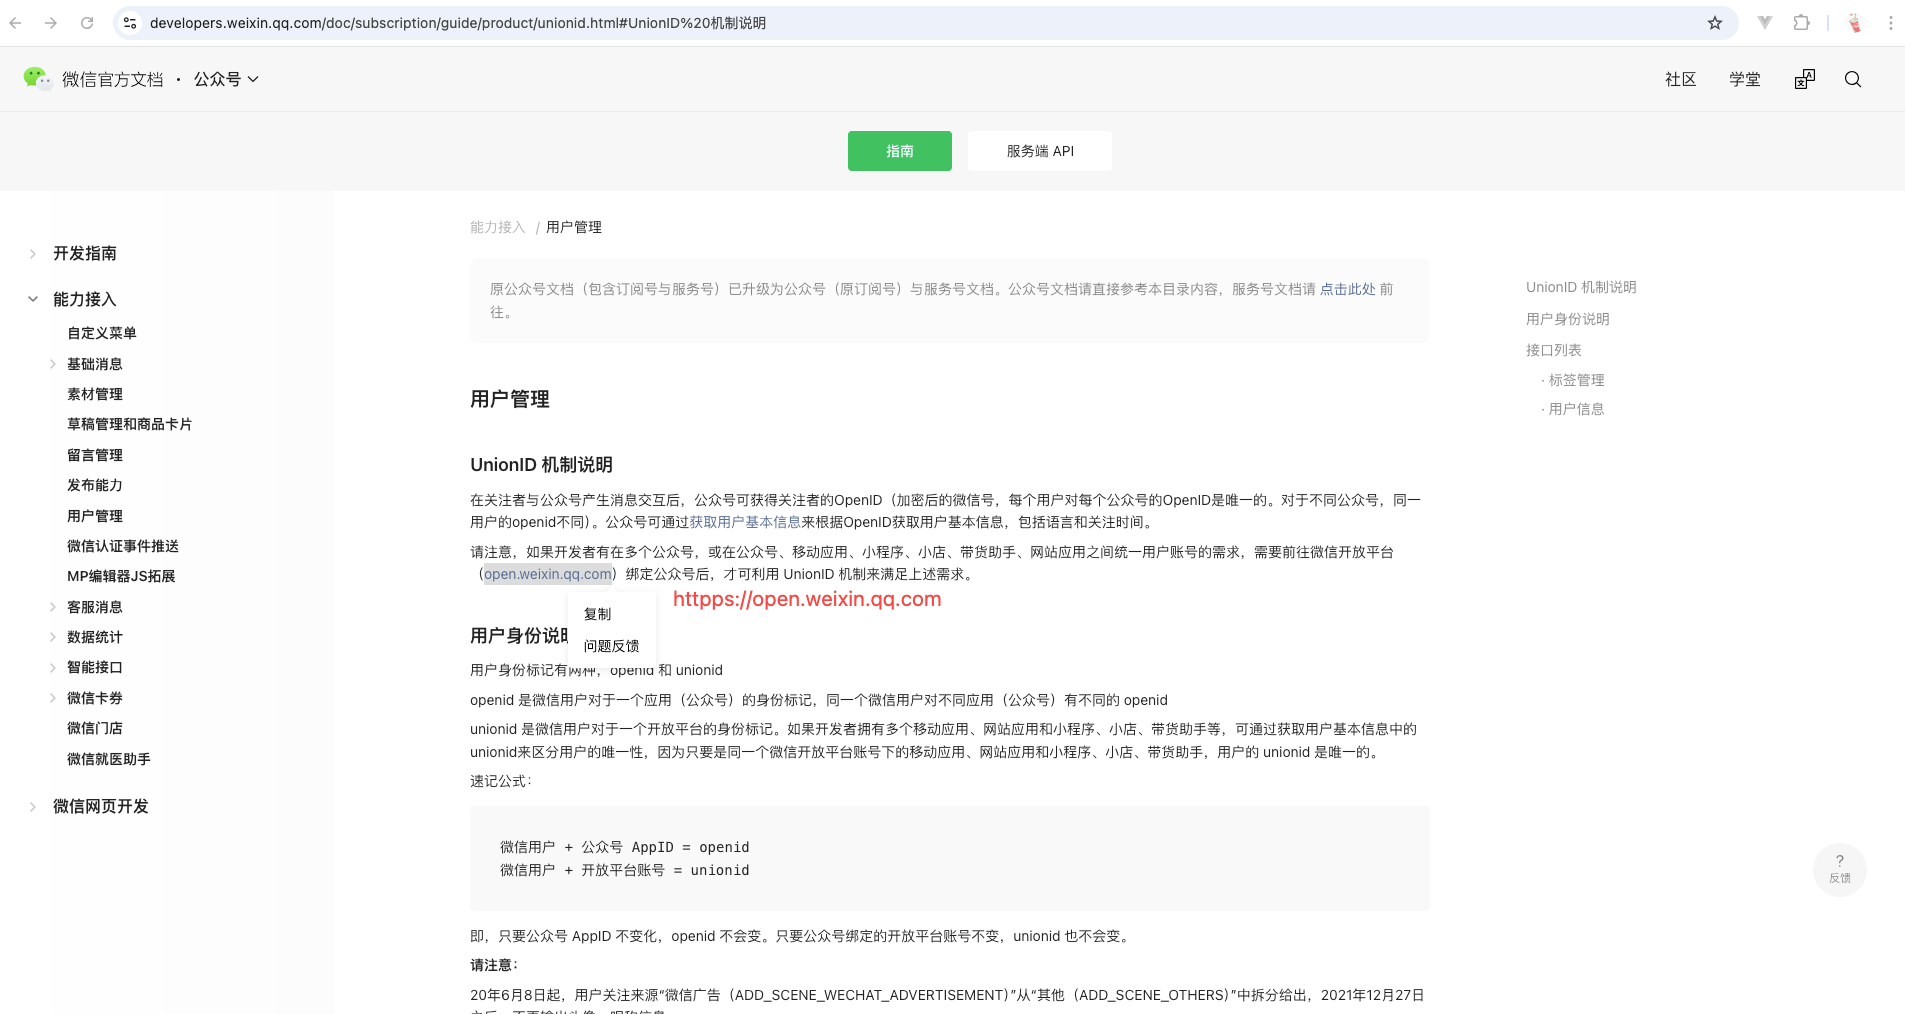Click the browser address bar URL

pos(458,23)
